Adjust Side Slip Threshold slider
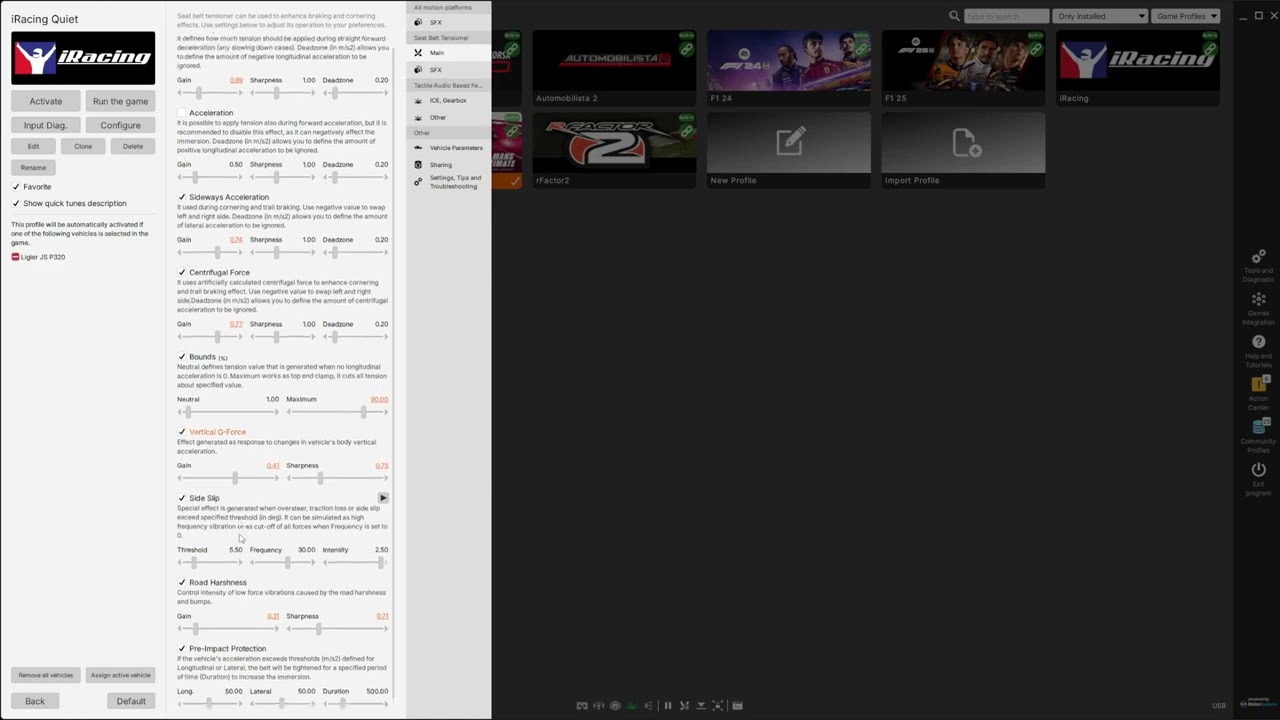 tap(210, 562)
